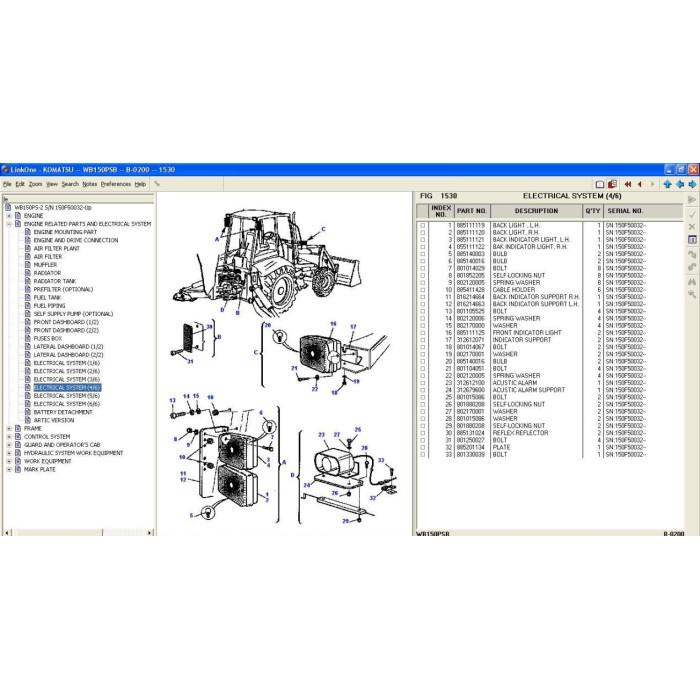
Task: Click the small tool icon beside Help menu
Action: (x=157, y=183)
